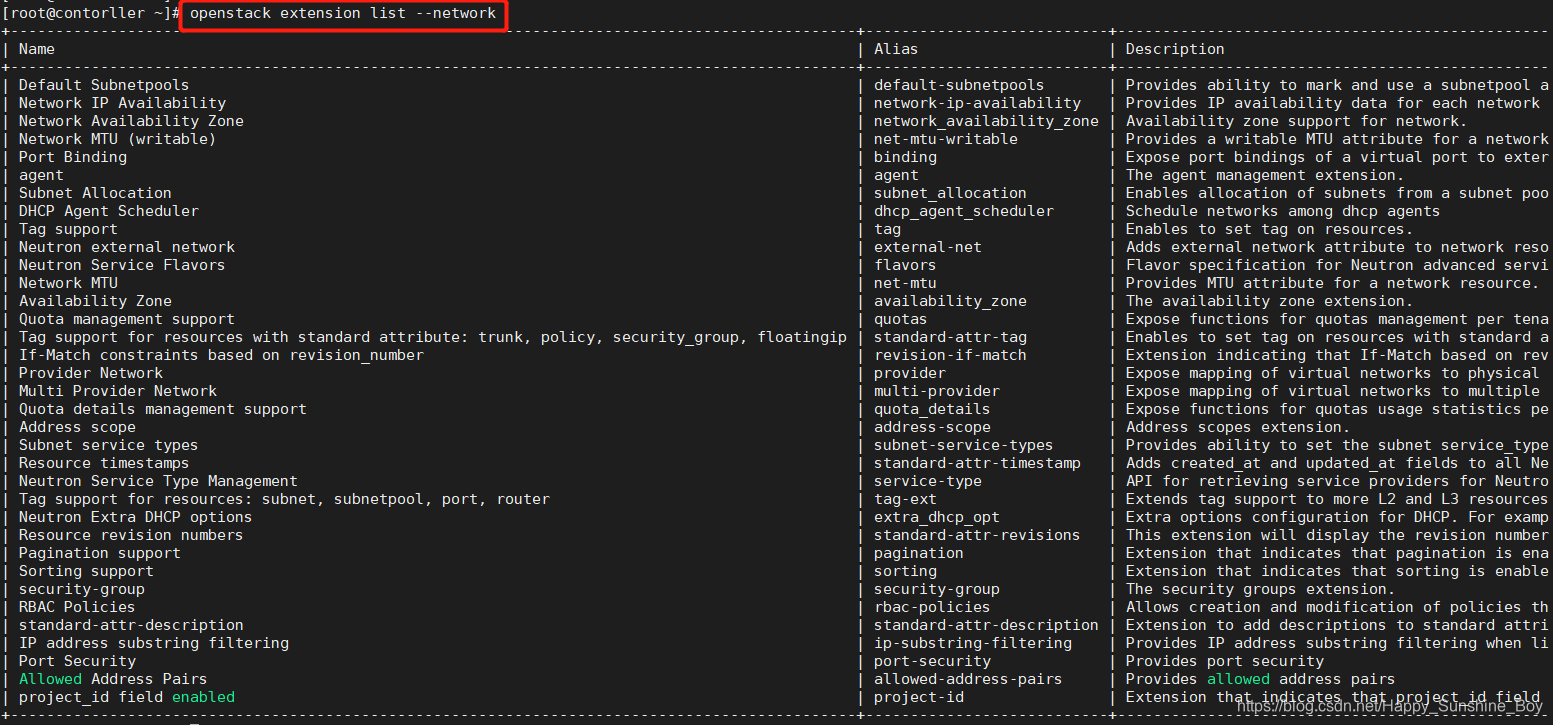This screenshot has width=1553, height=725.
Task: Select 'Quota details management support' name row
Action: pos(163,409)
